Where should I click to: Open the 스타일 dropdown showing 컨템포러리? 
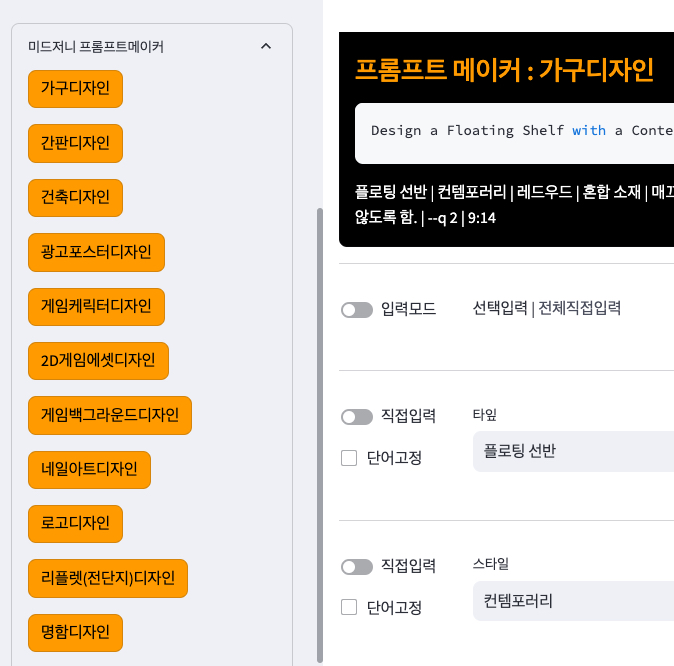click(572, 601)
